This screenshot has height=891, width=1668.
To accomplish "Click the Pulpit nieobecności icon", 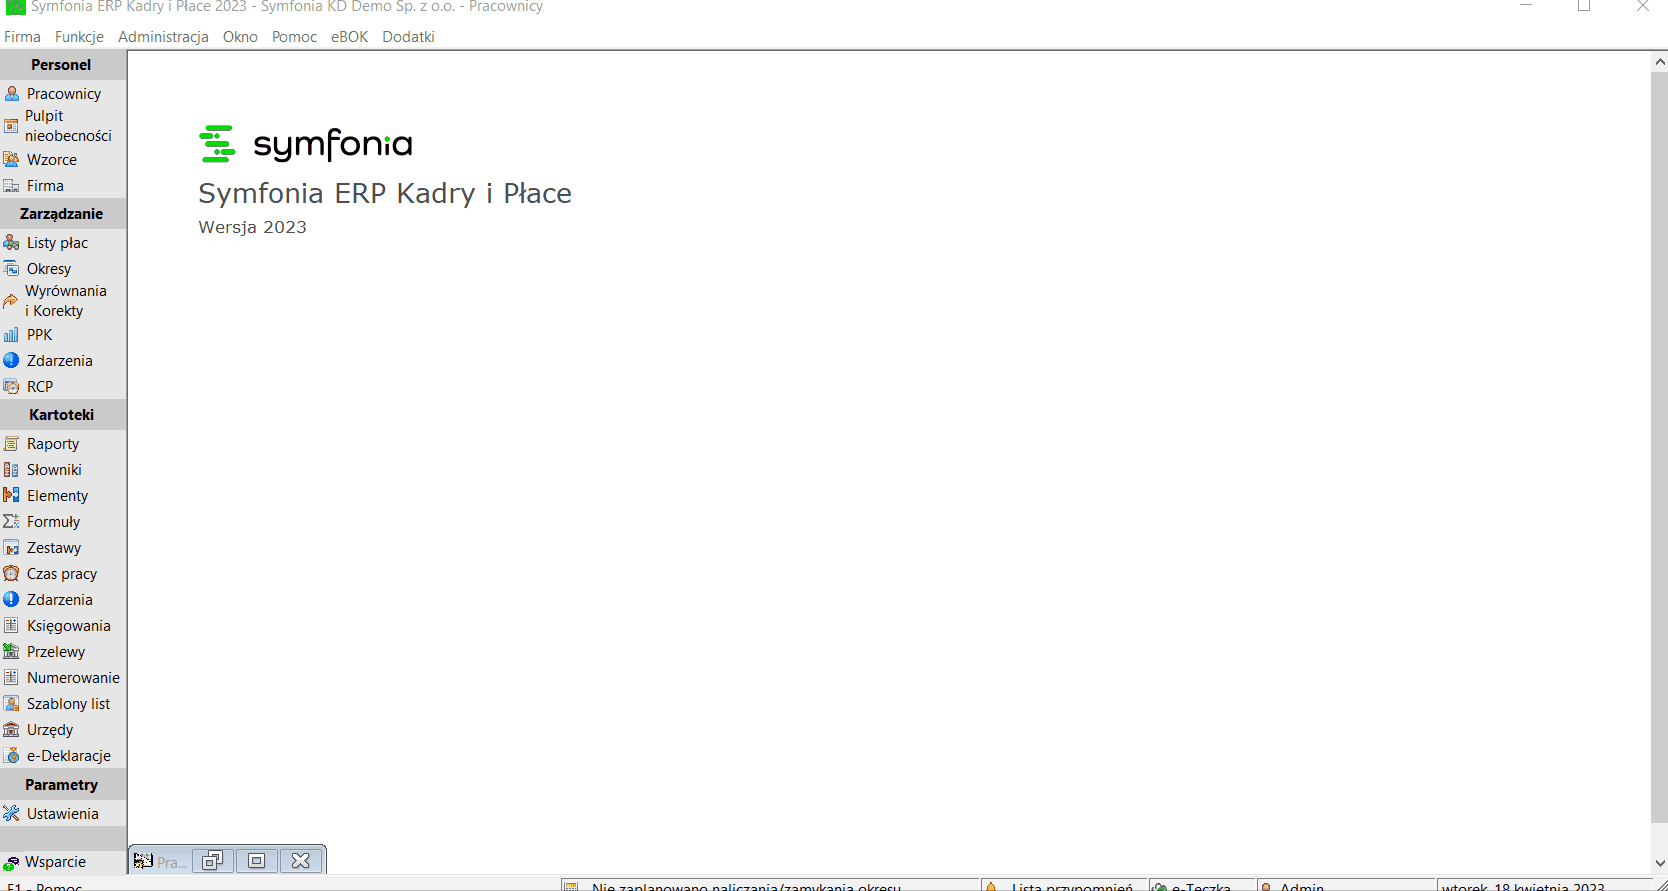I will click(x=12, y=126).
